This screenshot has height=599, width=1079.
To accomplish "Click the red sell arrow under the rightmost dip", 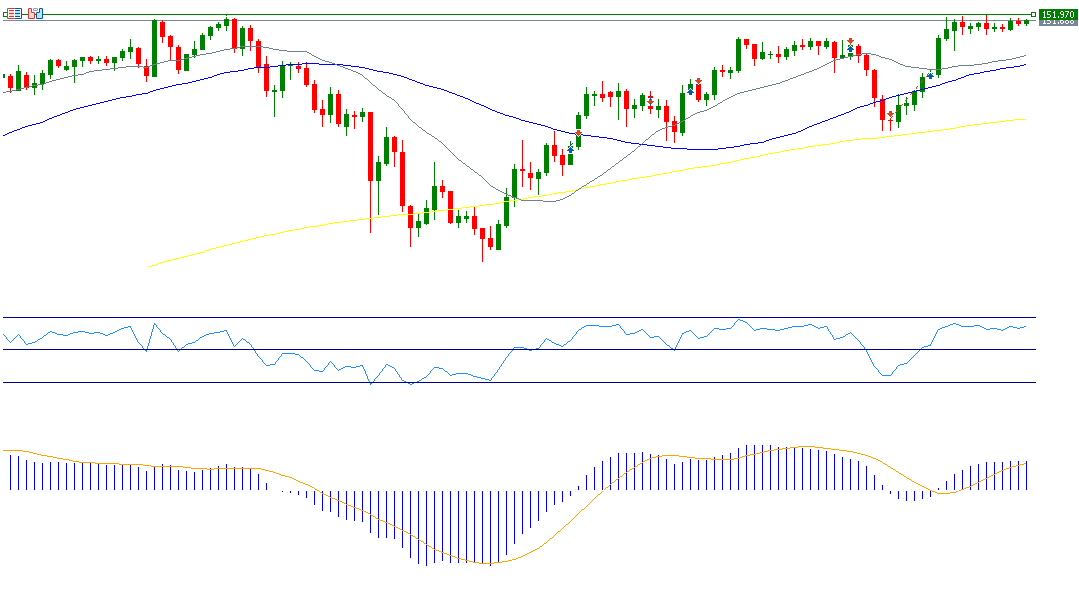I will pos(890,114).
